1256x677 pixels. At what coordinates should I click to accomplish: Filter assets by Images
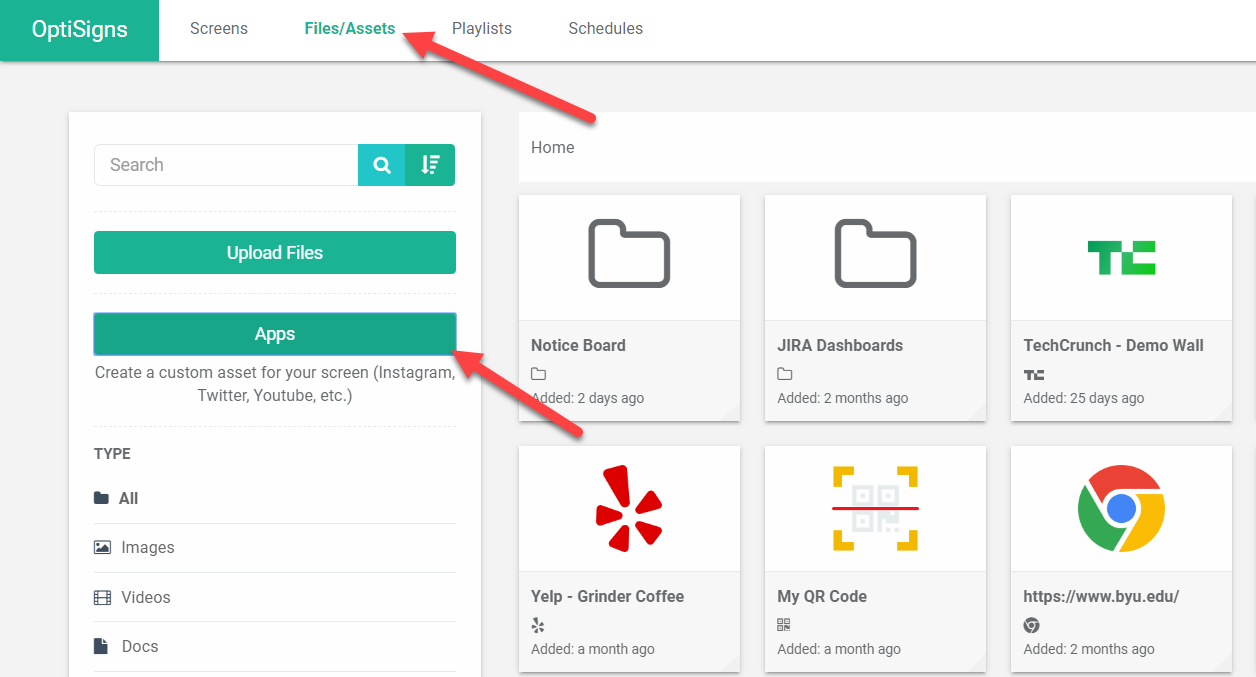(x=147, y=547)
